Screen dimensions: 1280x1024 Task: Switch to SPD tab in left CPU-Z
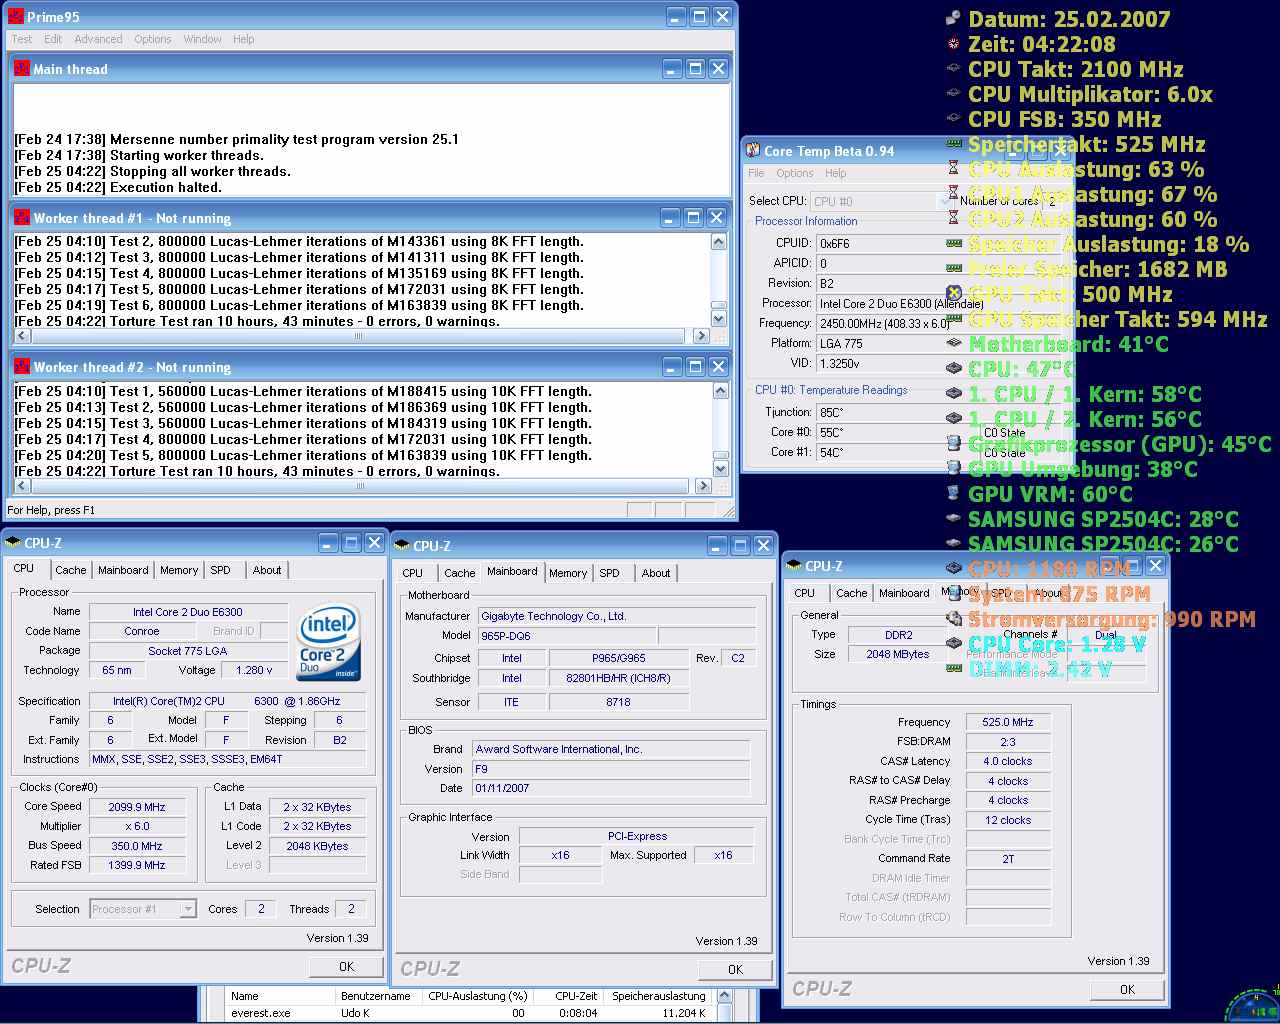pos(221,570)
